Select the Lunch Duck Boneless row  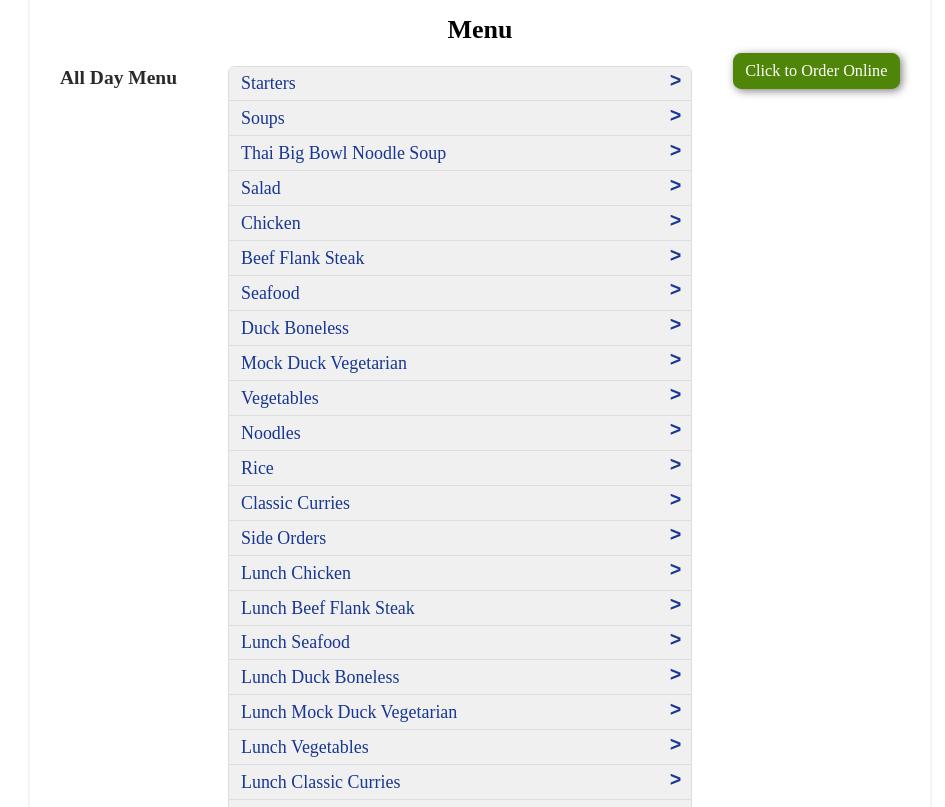pyautogui.click(x=319, y=677)
